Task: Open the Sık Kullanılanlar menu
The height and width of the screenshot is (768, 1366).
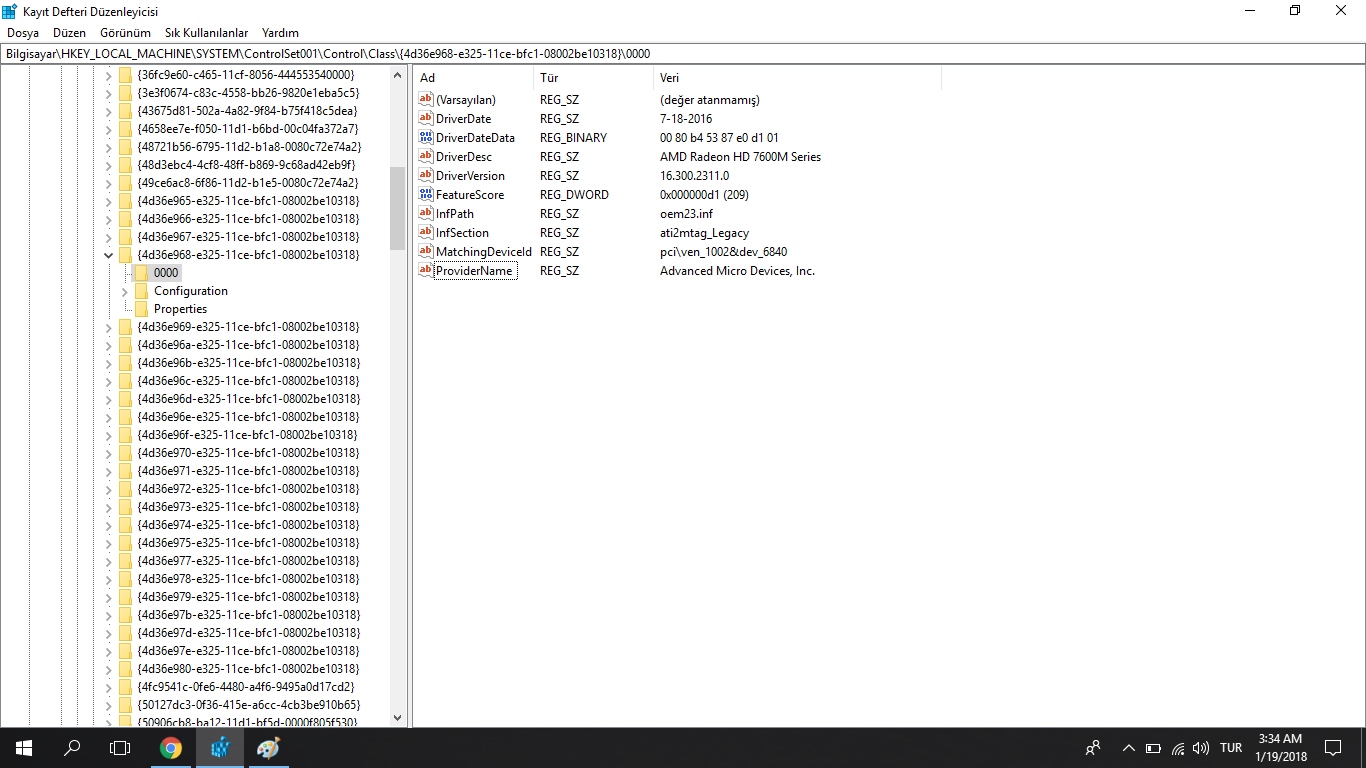Action: point(207,33)
